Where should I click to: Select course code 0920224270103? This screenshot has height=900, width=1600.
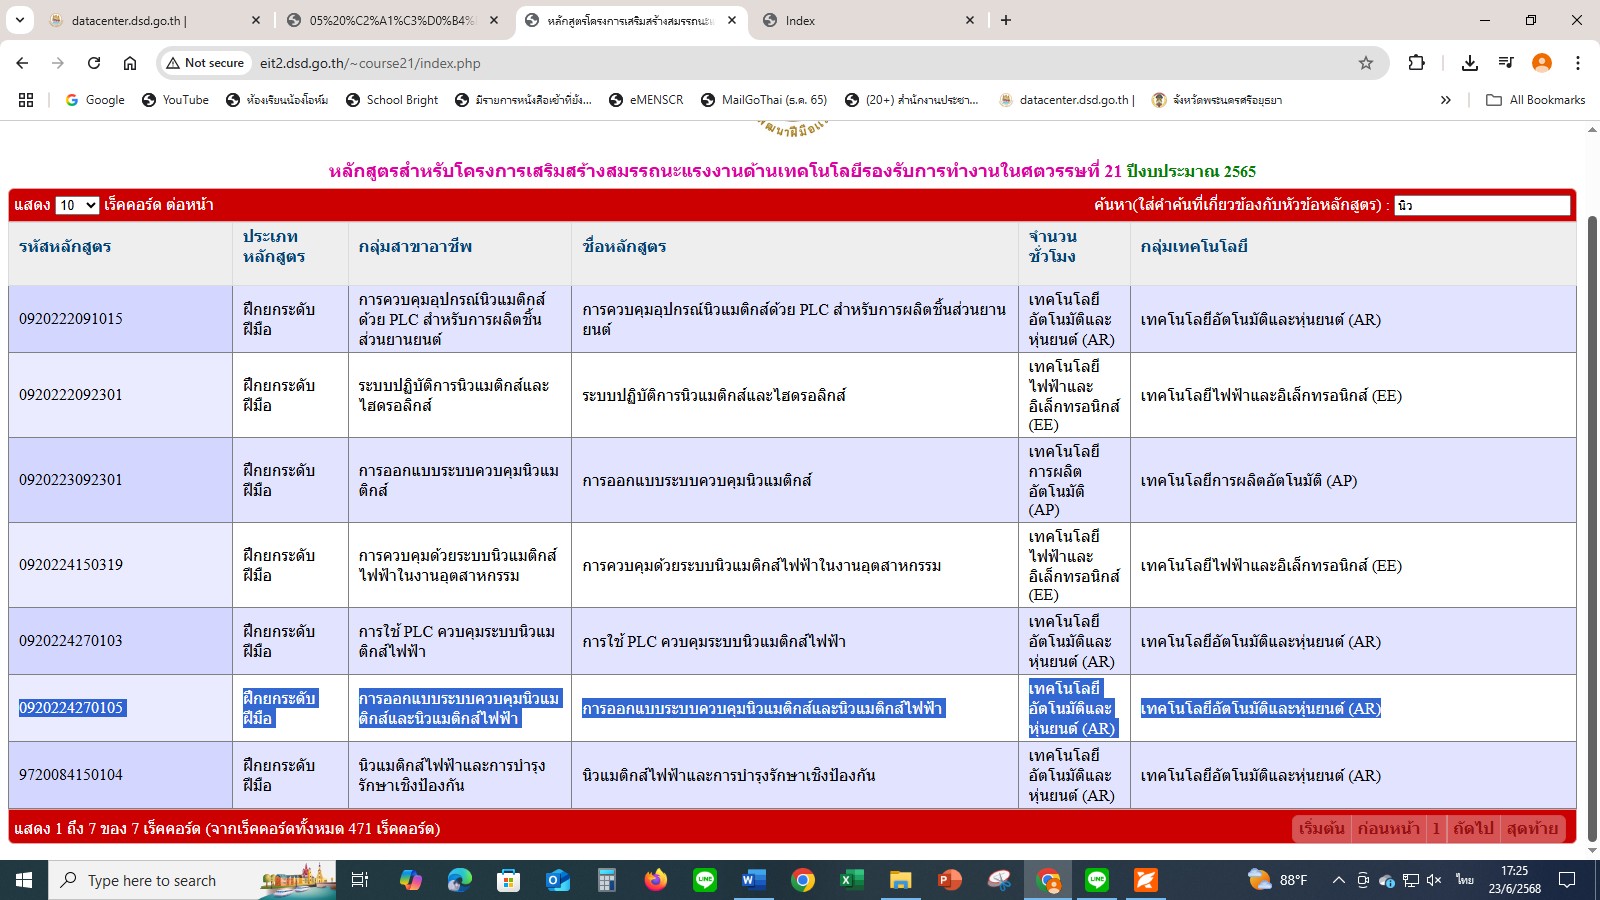tap(71, 641)
